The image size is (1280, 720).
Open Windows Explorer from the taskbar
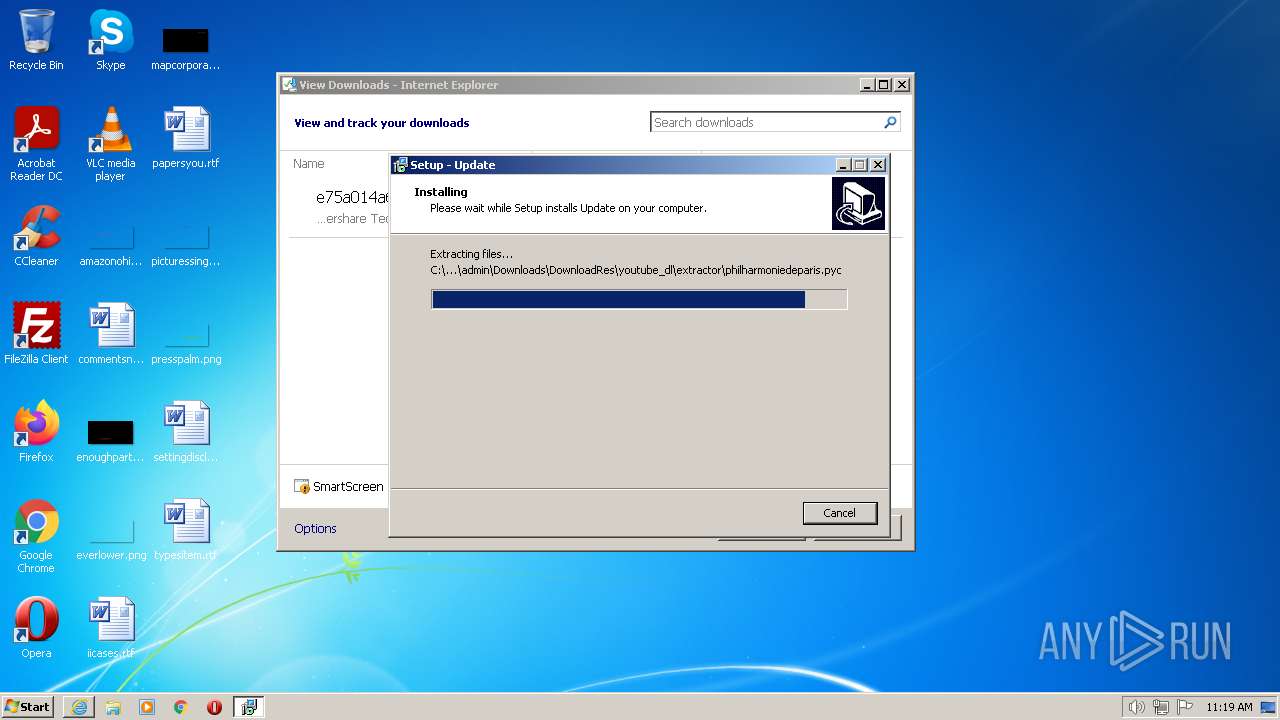coord(113,707)
